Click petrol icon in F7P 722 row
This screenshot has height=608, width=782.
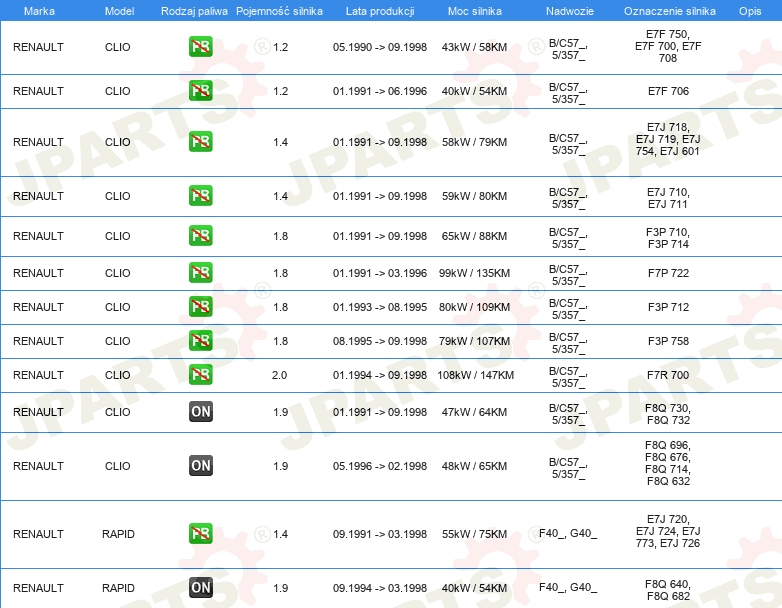pos(200,273)
